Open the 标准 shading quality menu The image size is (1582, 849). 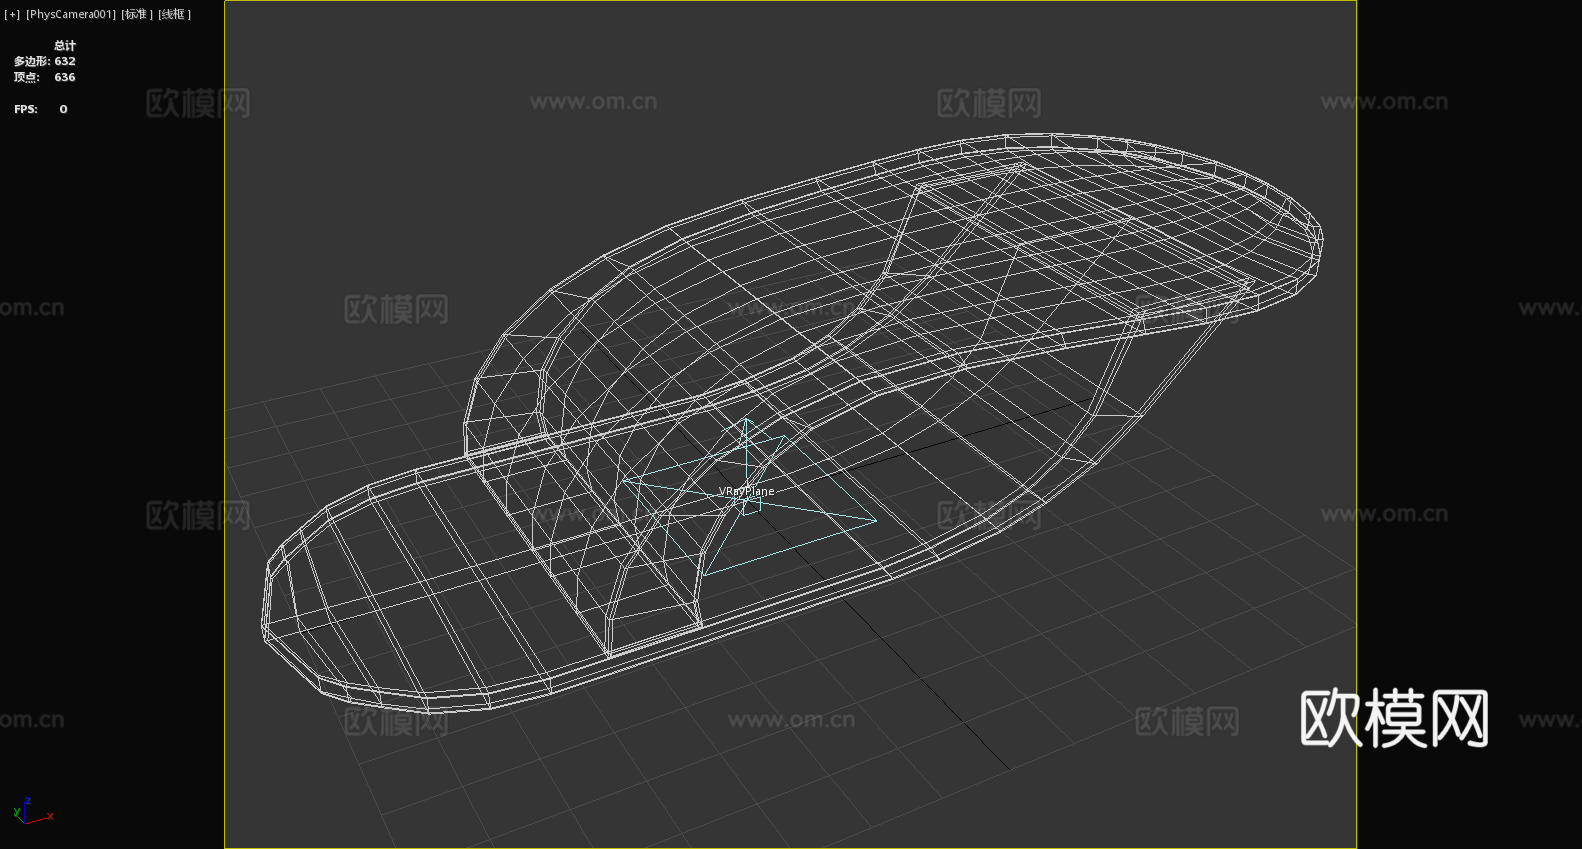pos(137,14)
